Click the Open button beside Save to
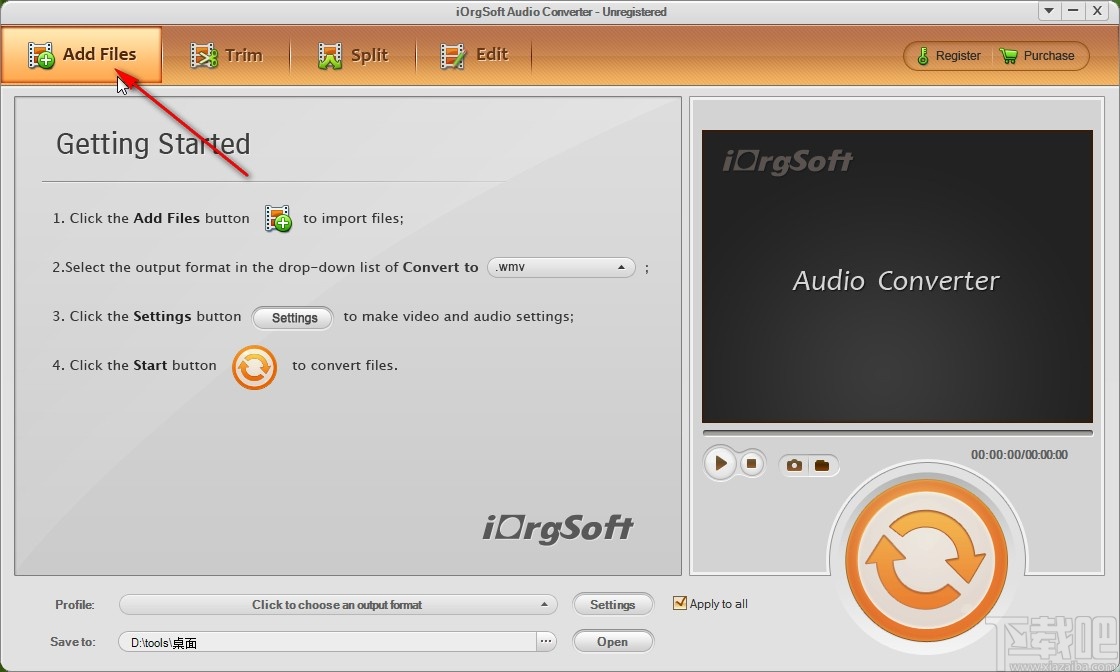1120x672 pixels. coord(612,641)
